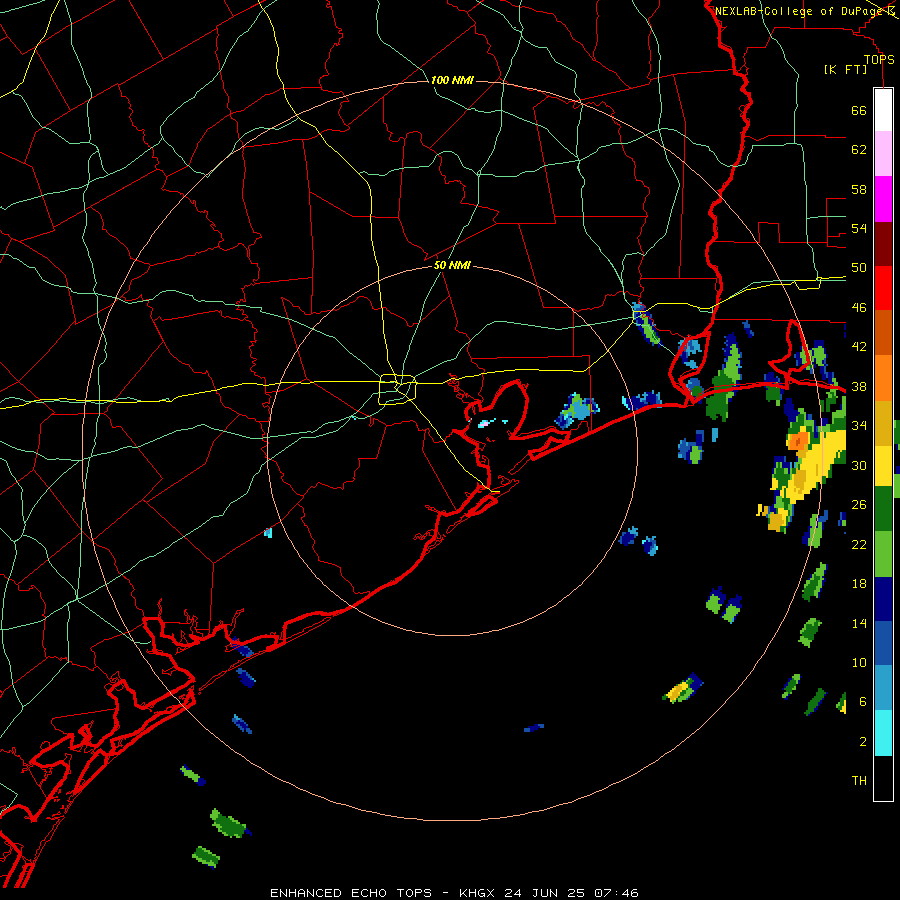900x900 pixels.
Task: Click the yellow-cored echo cell in the southern Gulf
Action: pos(681,688)
